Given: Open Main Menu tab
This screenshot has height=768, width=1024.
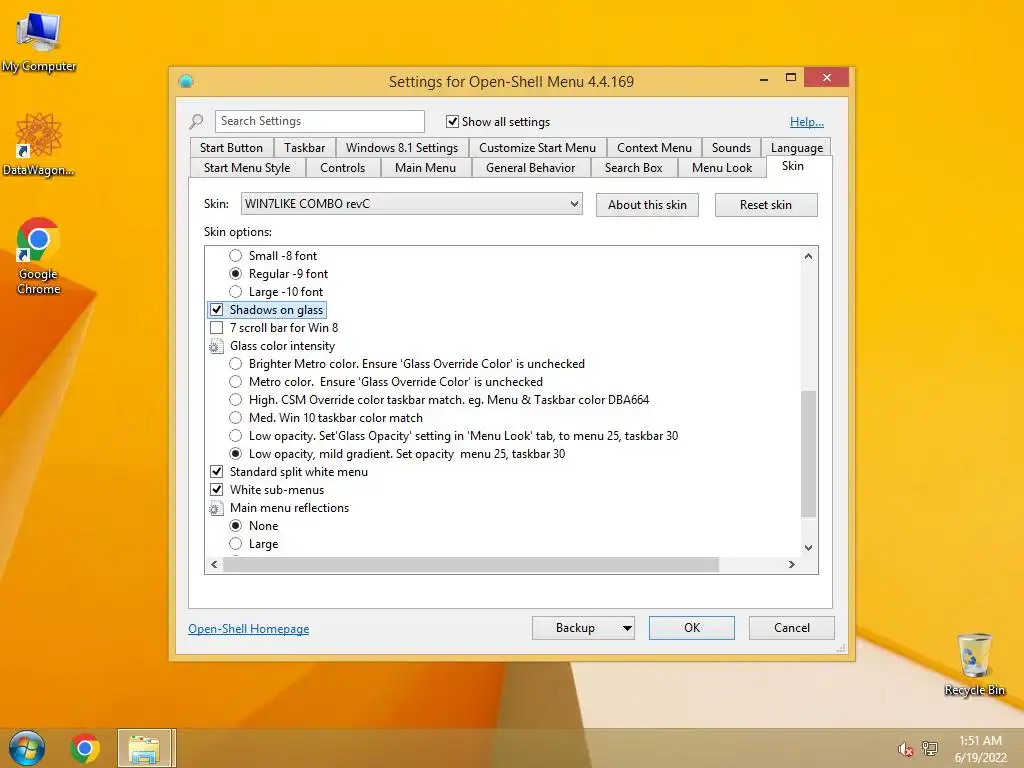Looking at the screenshot, I should tap(425, 168).
